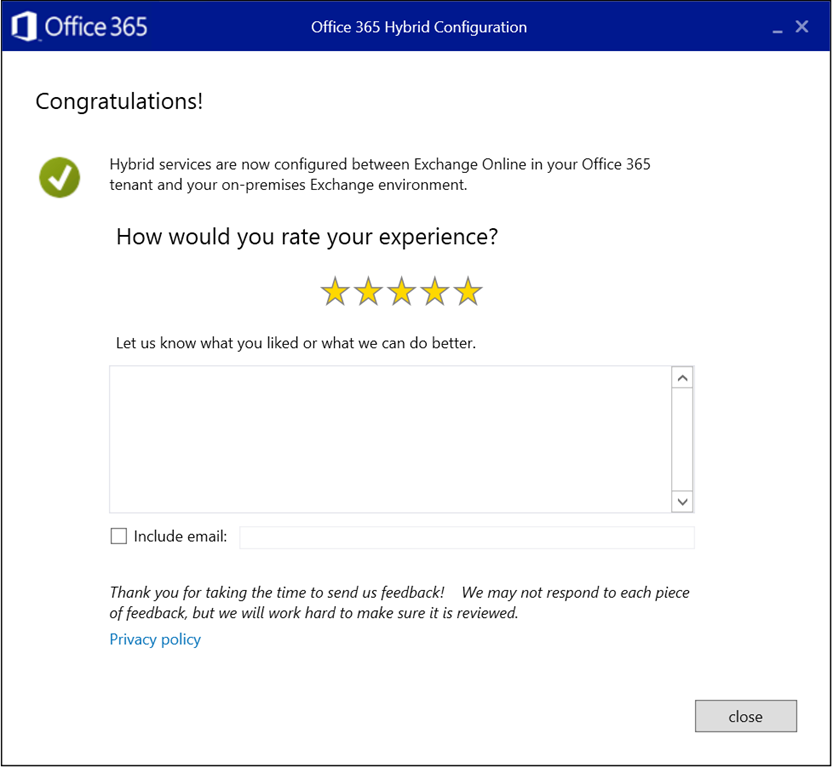Click the feedback box scroll down arrow
The width and height of the screenshot is (833, 768).
coord(683,501)
